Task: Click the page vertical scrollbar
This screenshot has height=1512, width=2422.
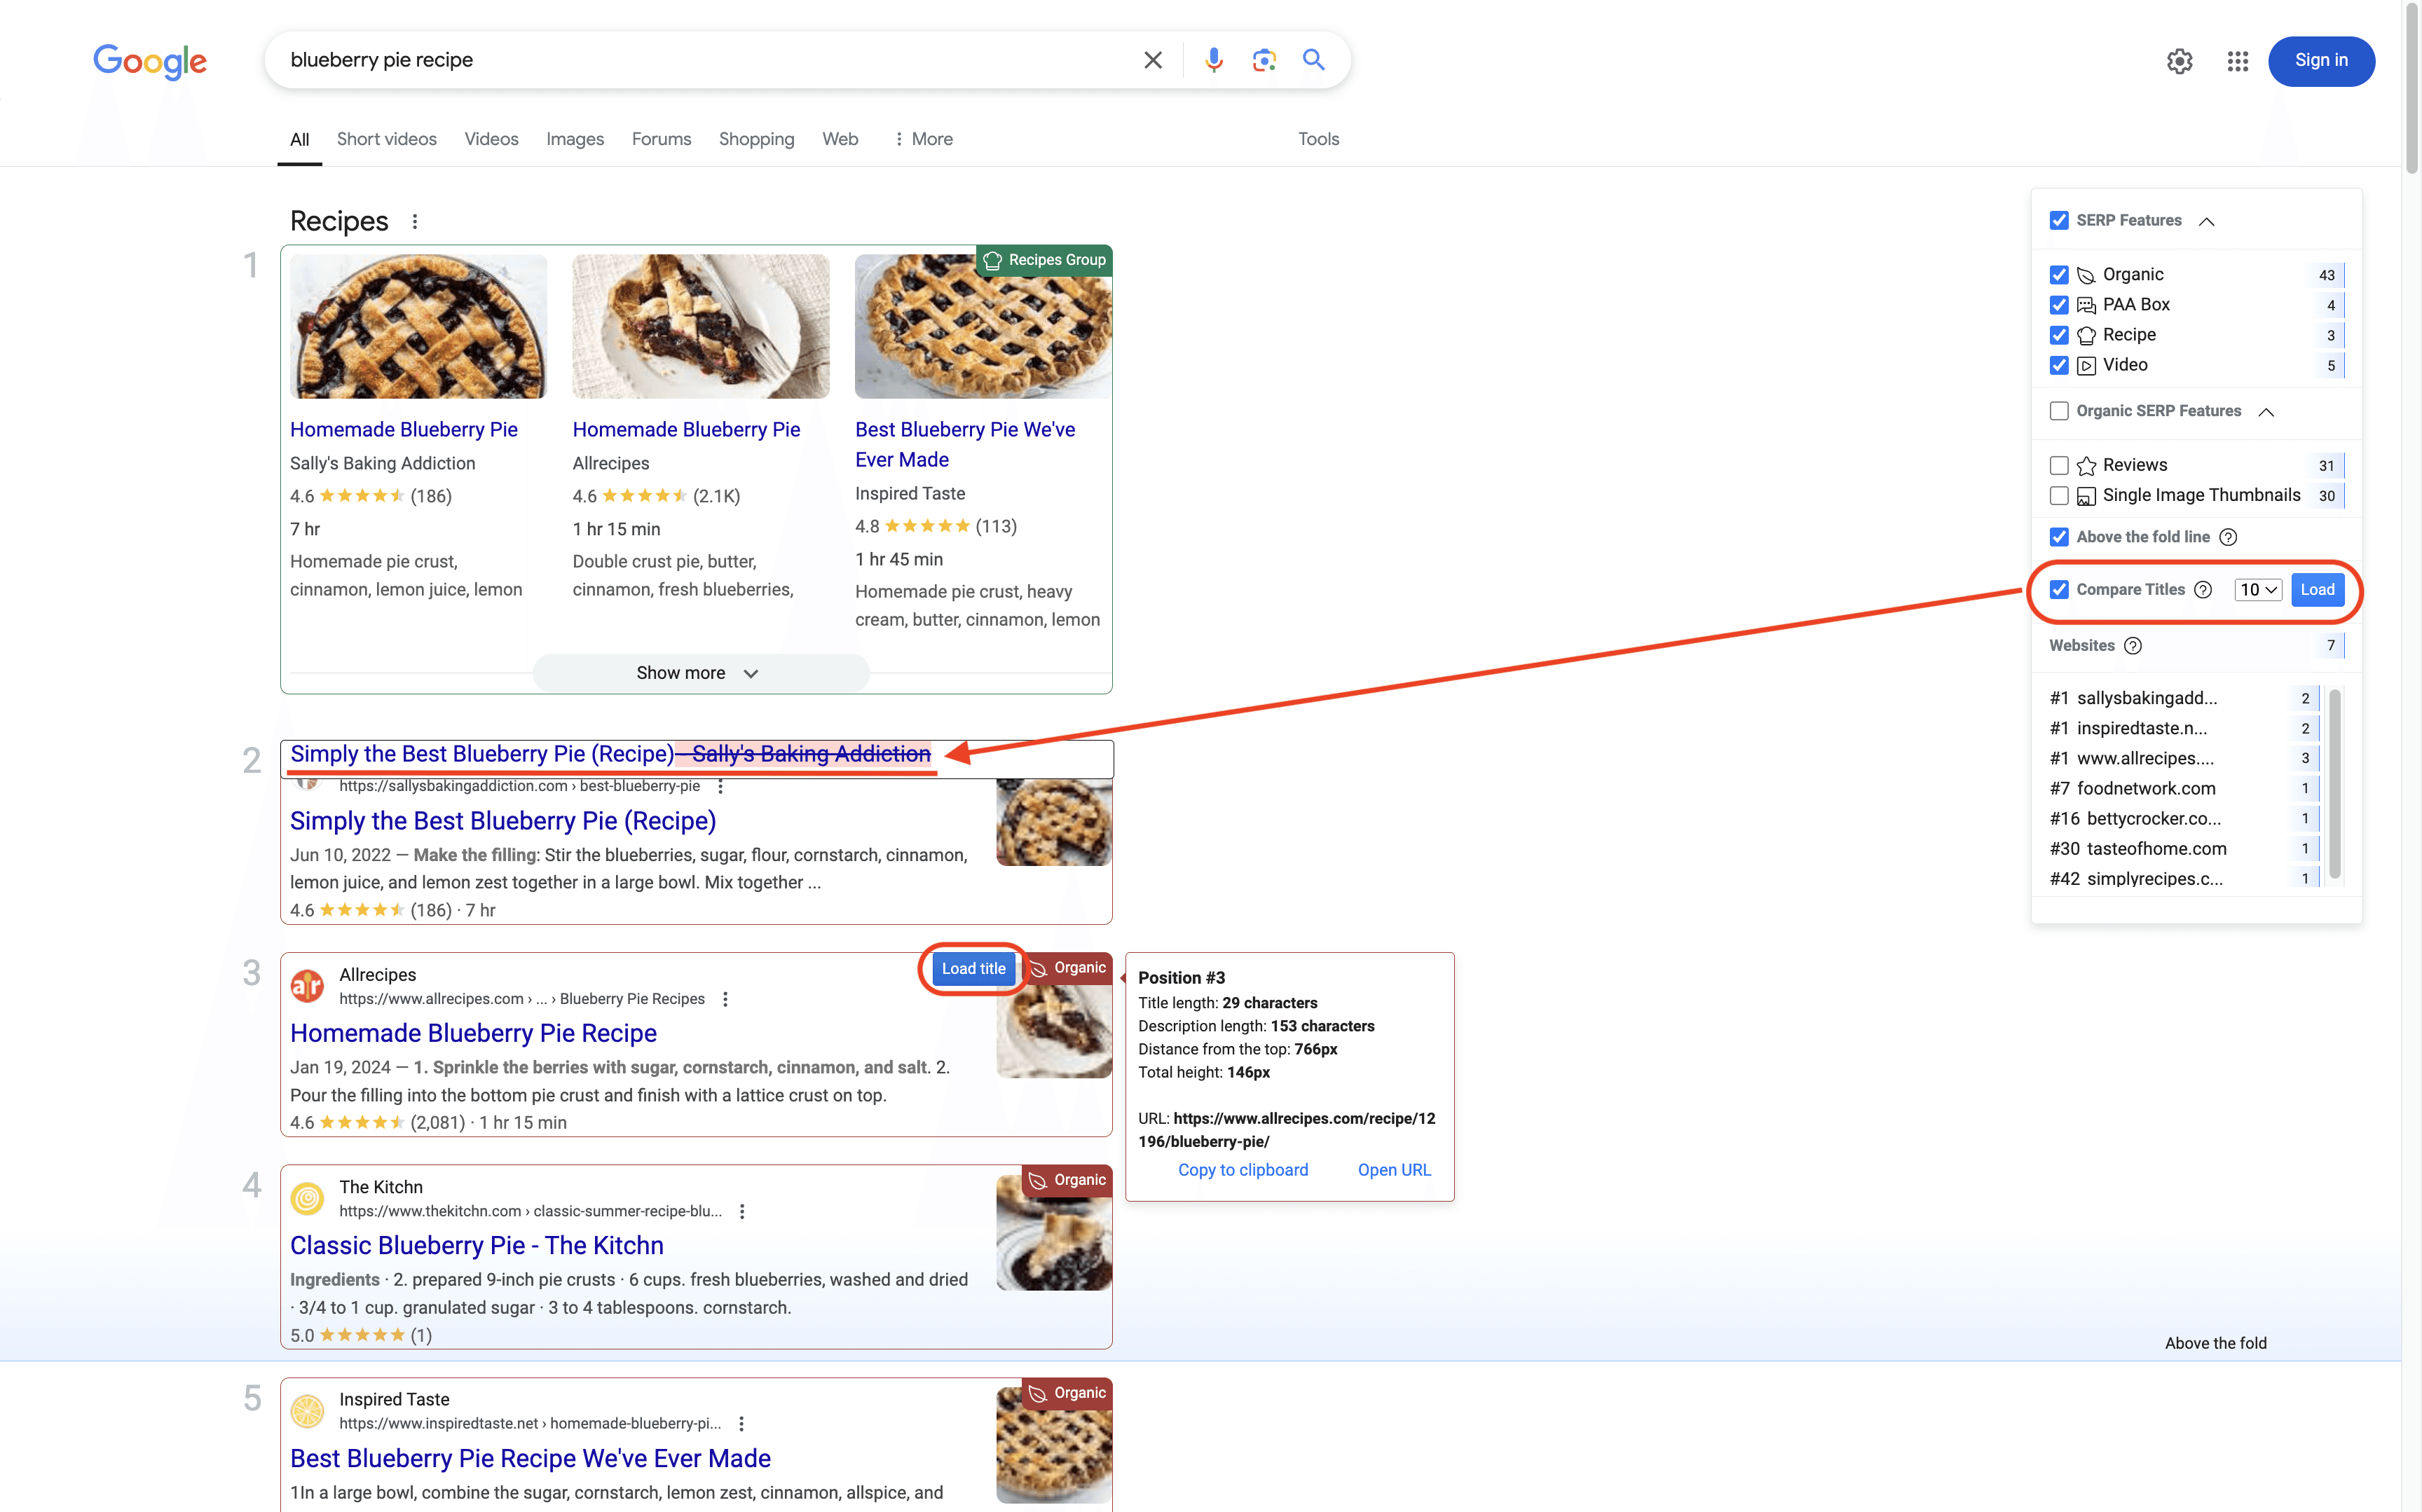Action: (2412, 90)
